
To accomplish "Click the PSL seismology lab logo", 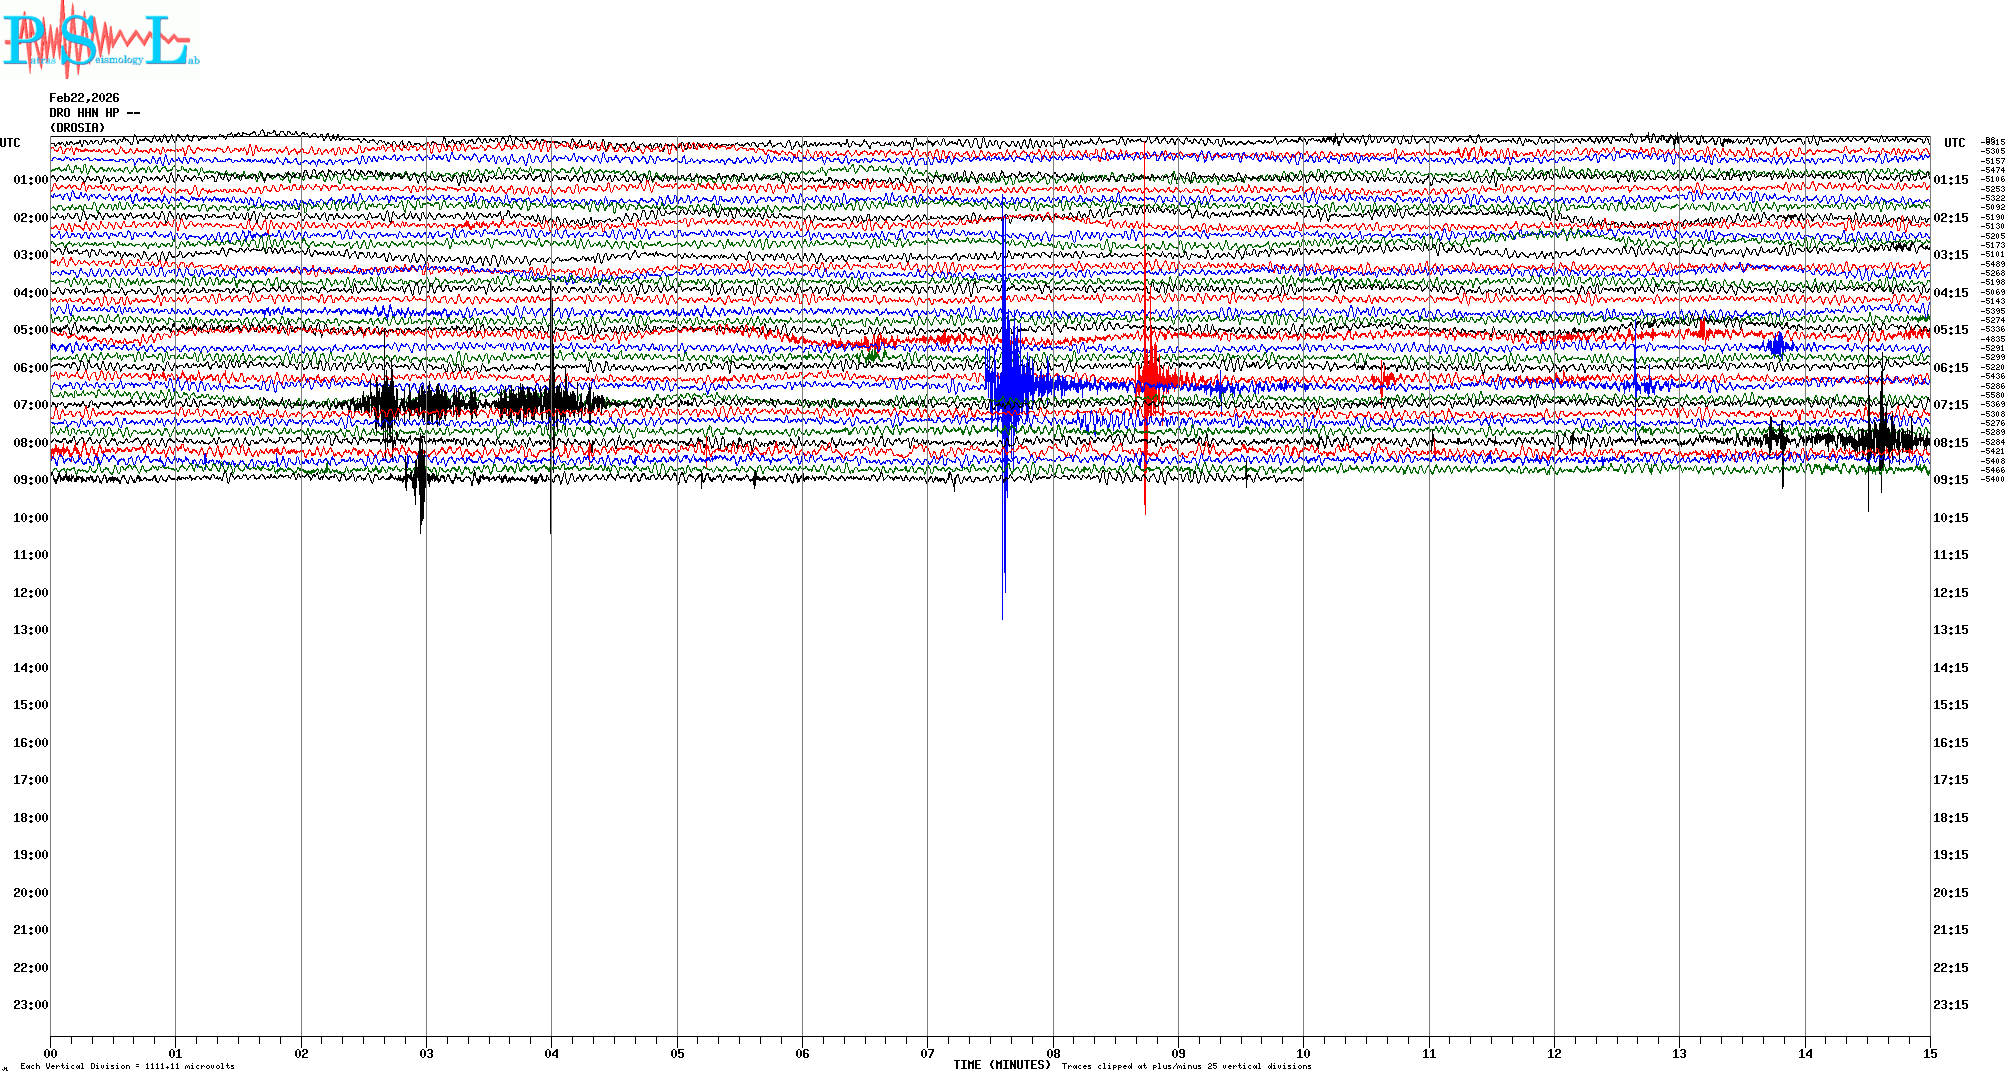I will point(100,38).
